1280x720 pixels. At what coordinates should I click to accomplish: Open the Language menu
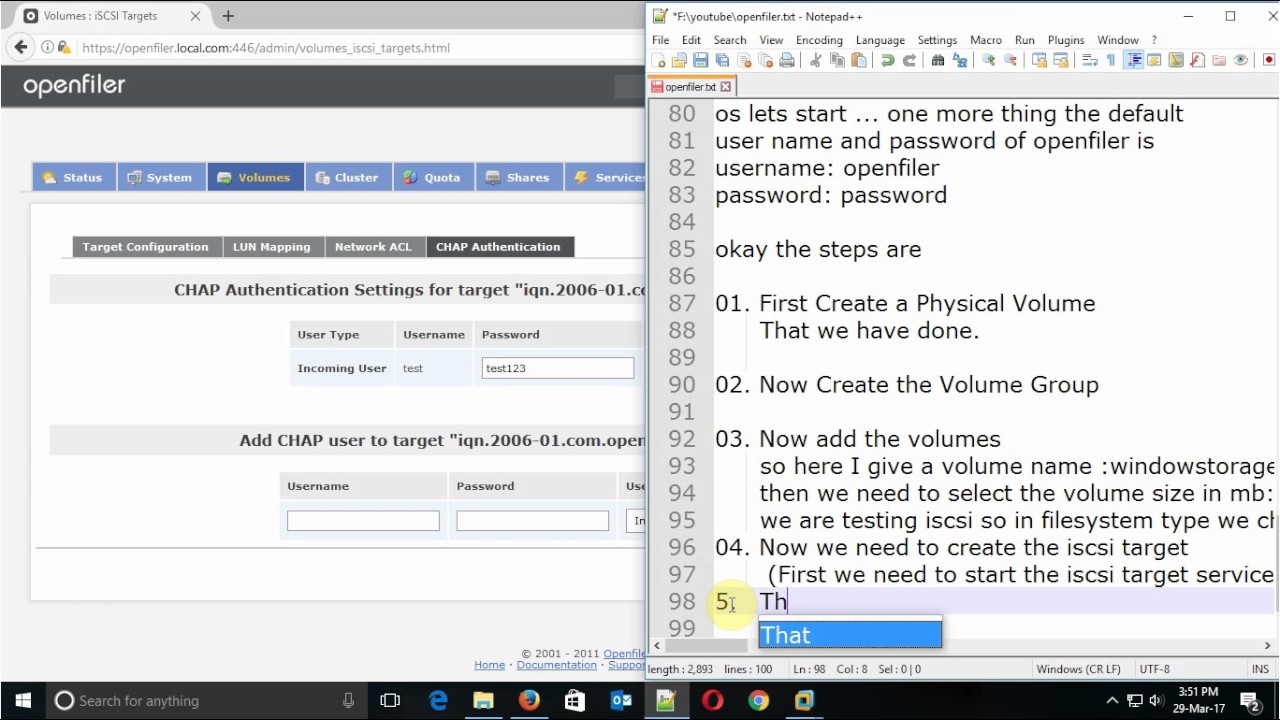880,40
